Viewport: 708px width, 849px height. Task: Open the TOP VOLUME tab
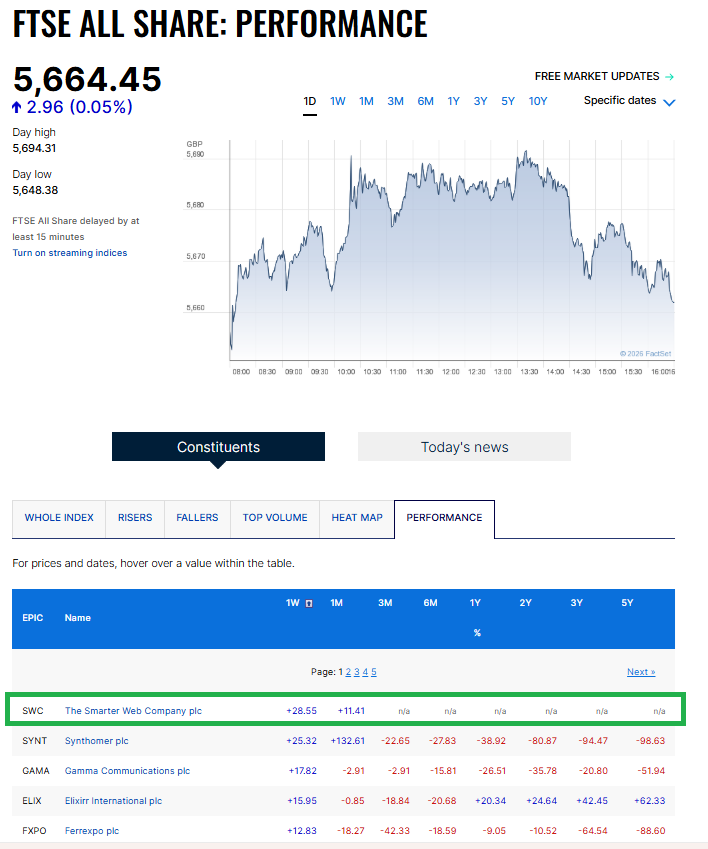[275, 518]
